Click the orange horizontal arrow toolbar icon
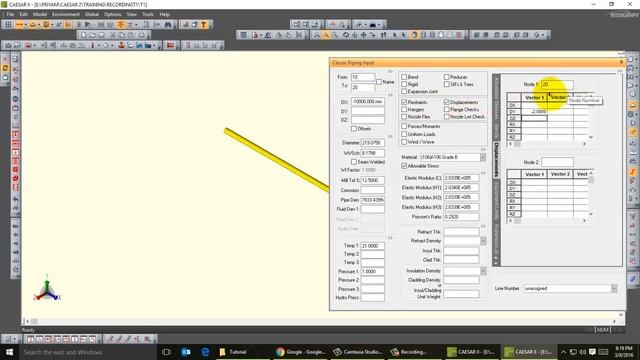The image size is (640, 360). pos(19,25)
